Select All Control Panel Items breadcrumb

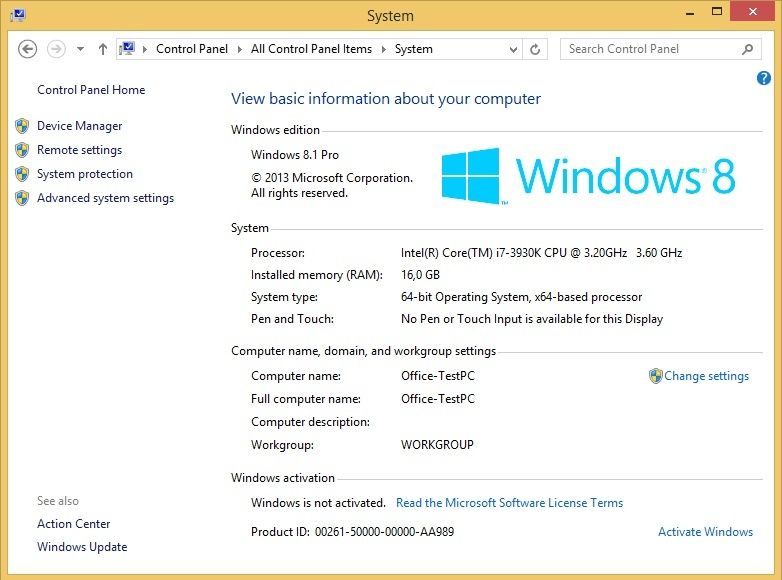point(311,49)
